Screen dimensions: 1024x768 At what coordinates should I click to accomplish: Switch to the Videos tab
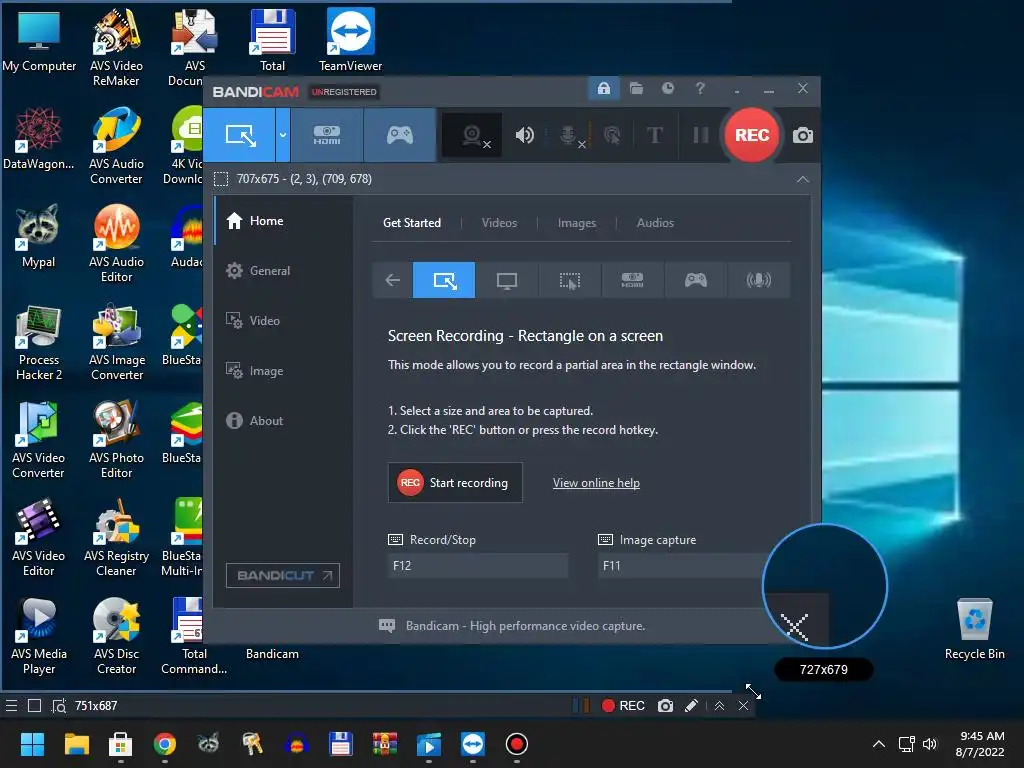(499, 223)
